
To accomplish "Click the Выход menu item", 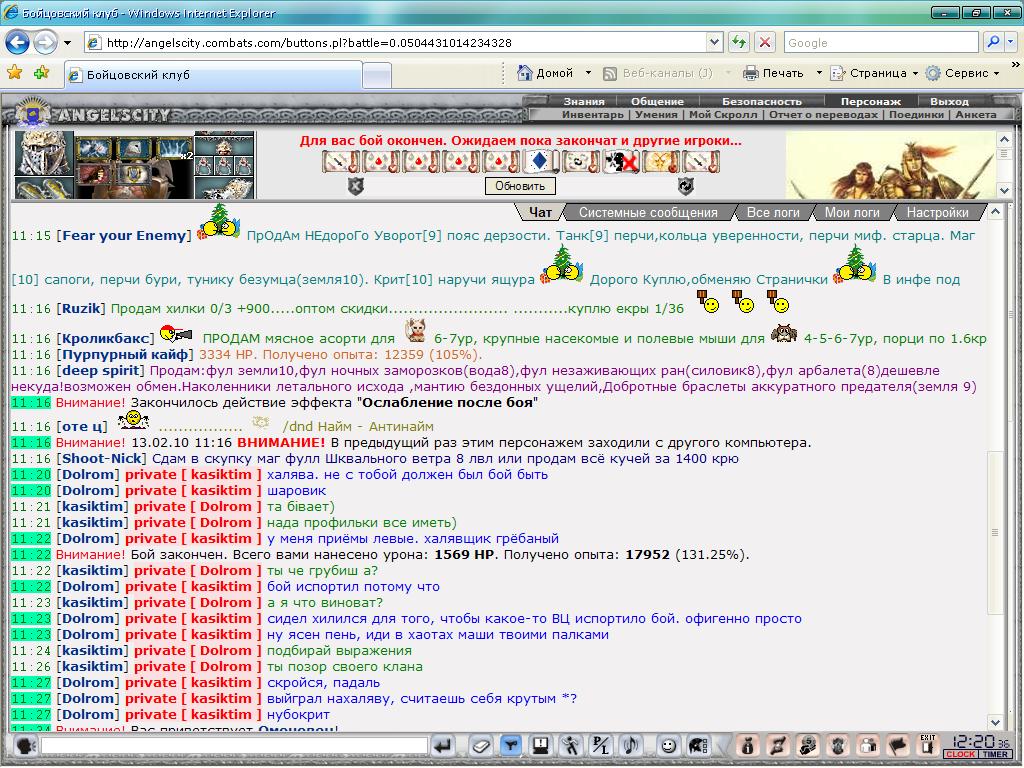I will (950, 101).
